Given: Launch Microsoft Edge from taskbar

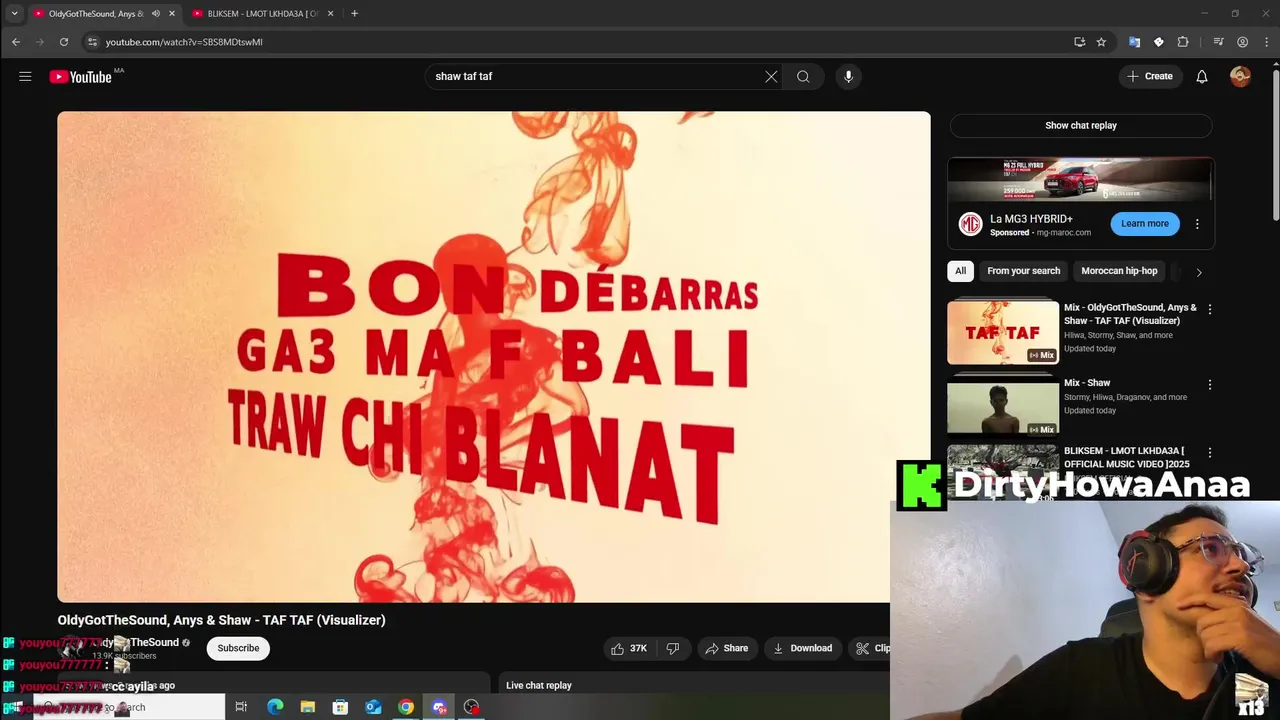Looking at the screenshot, I should pyautogui.click(x=275, y=707).
